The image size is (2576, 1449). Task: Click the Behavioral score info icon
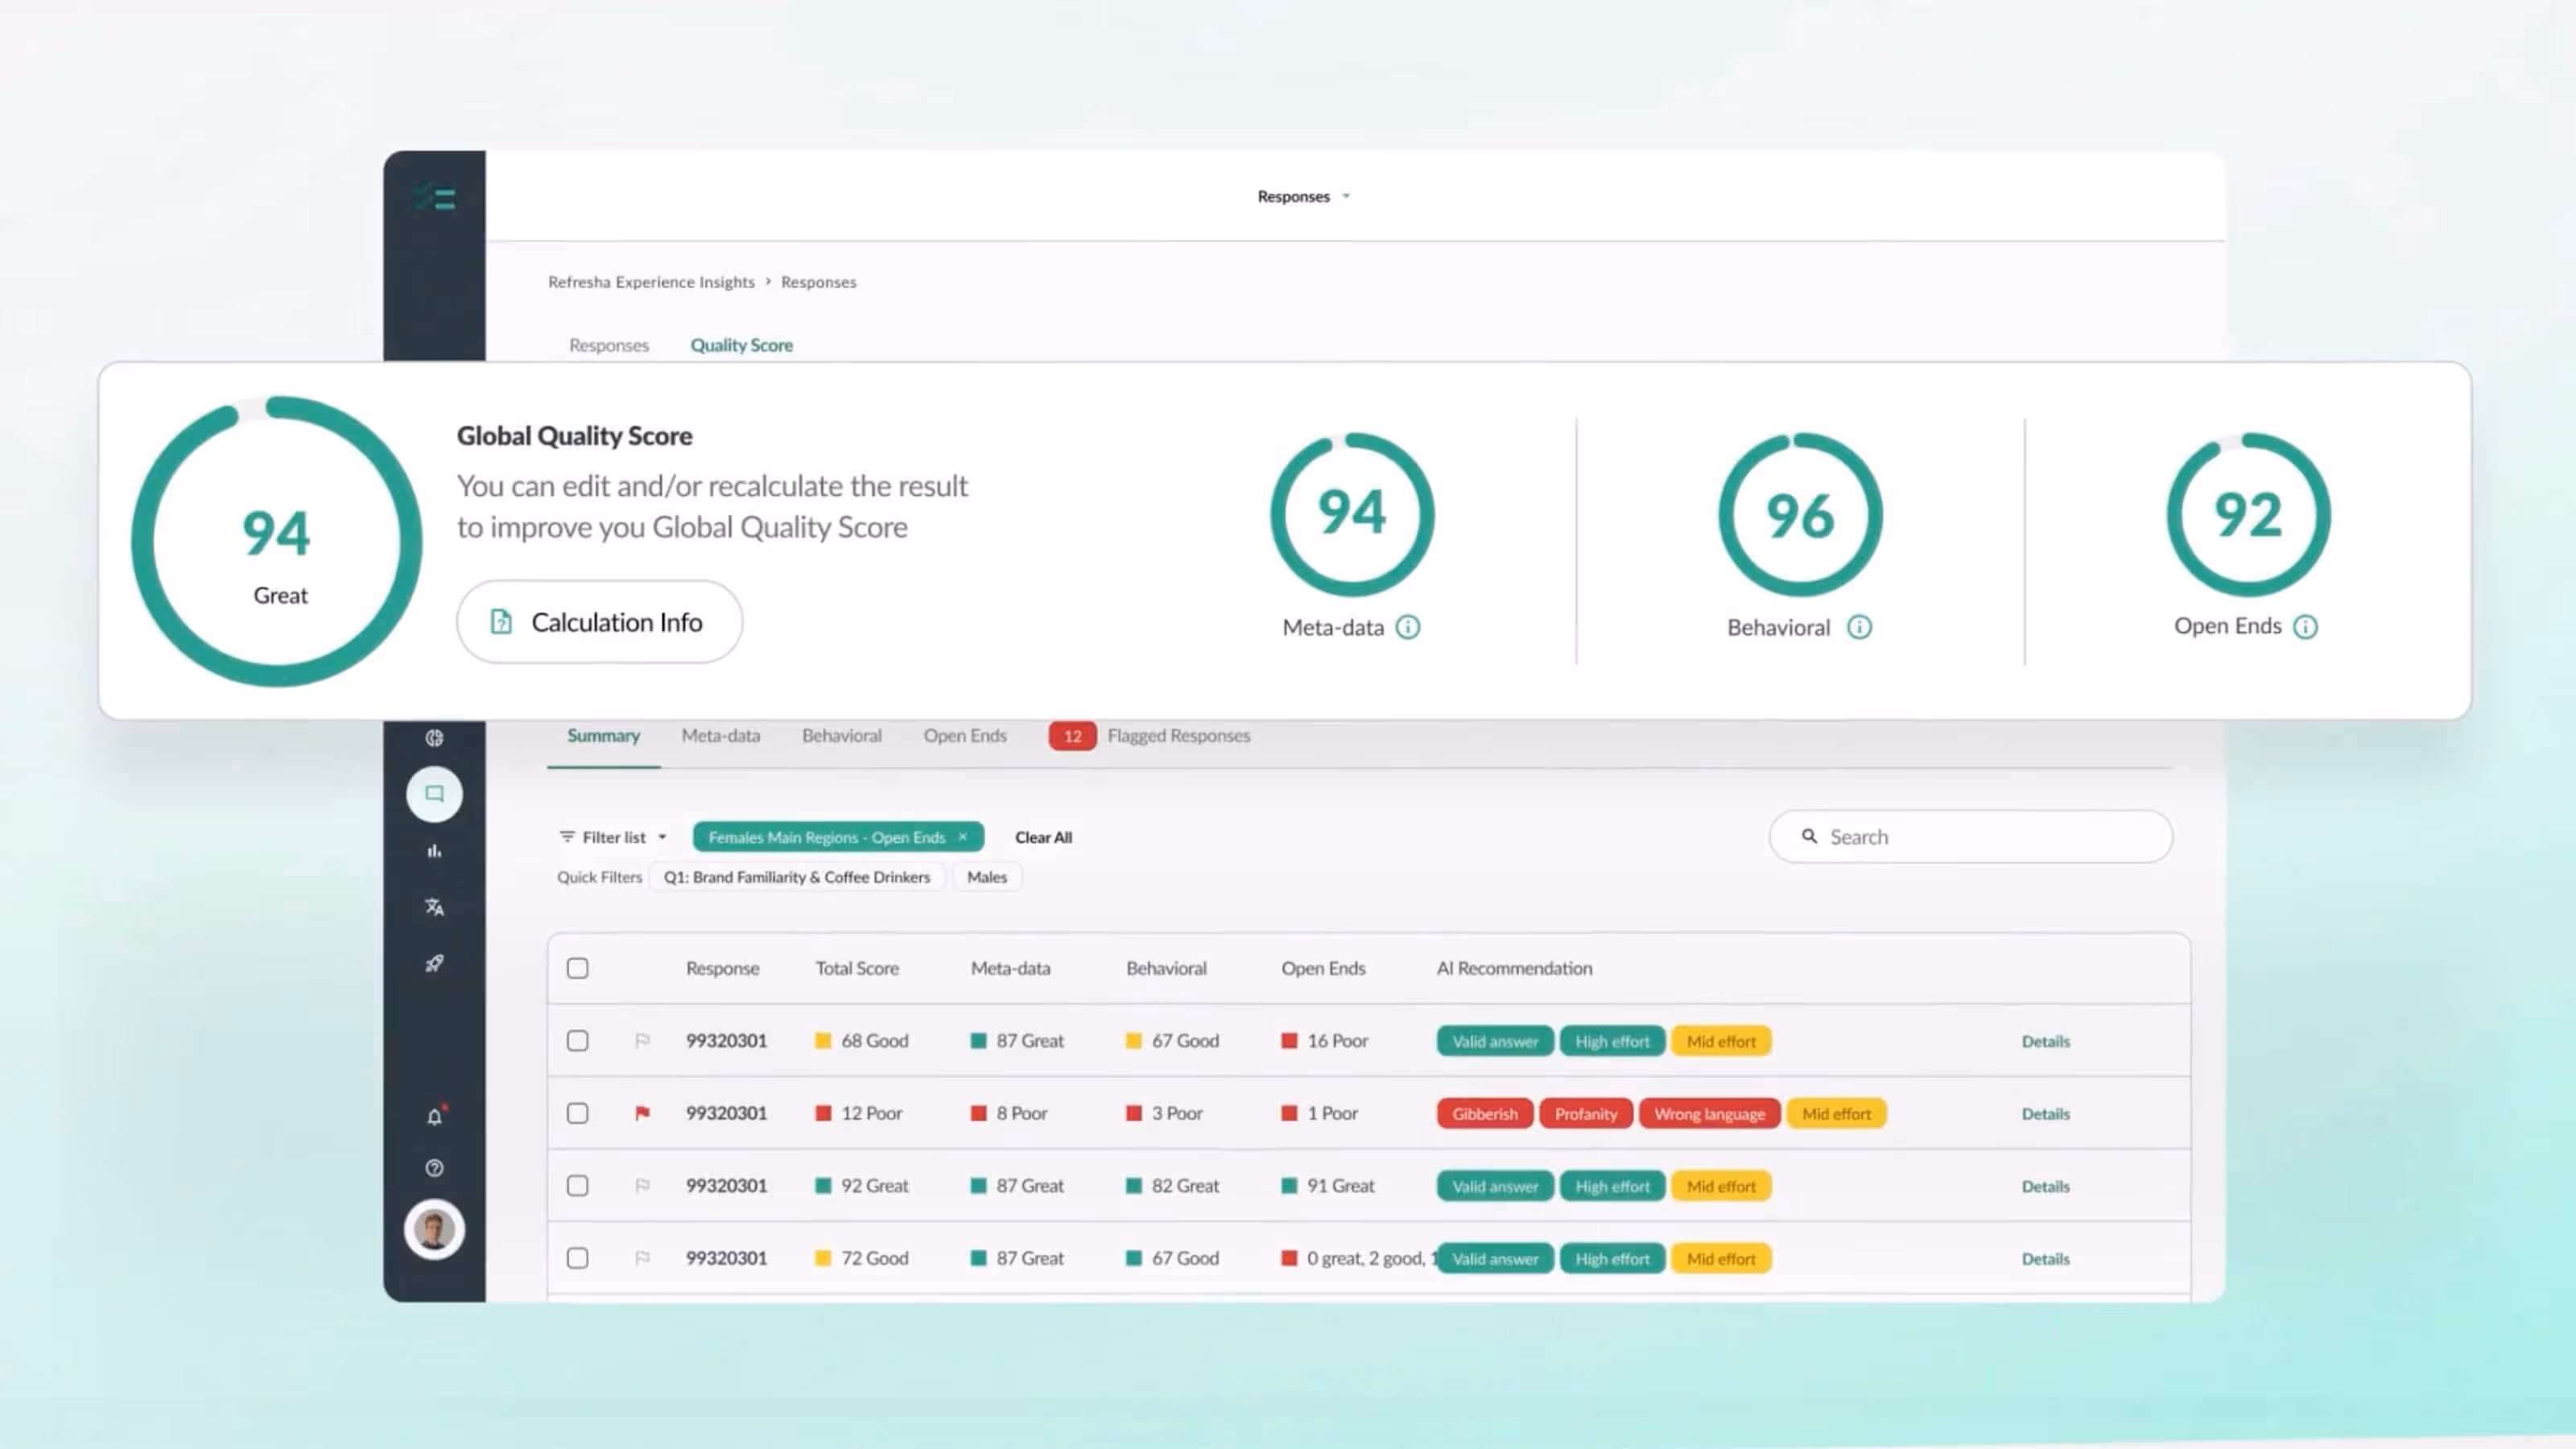[1859, 627]
